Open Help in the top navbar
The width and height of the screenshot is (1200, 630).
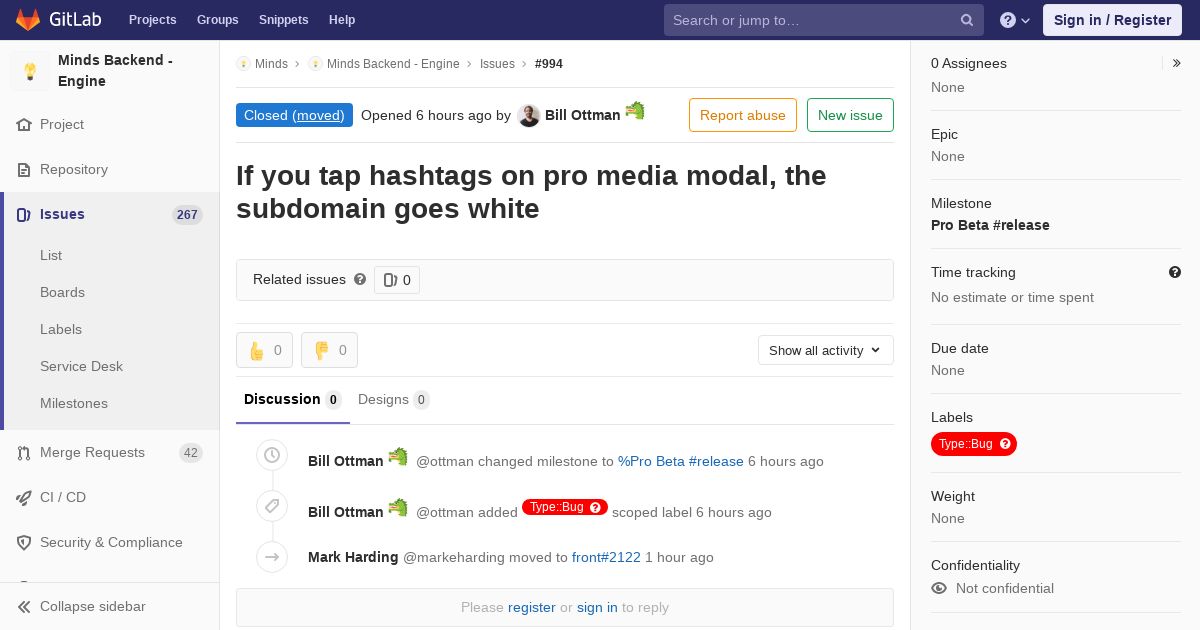click(342, 20)
